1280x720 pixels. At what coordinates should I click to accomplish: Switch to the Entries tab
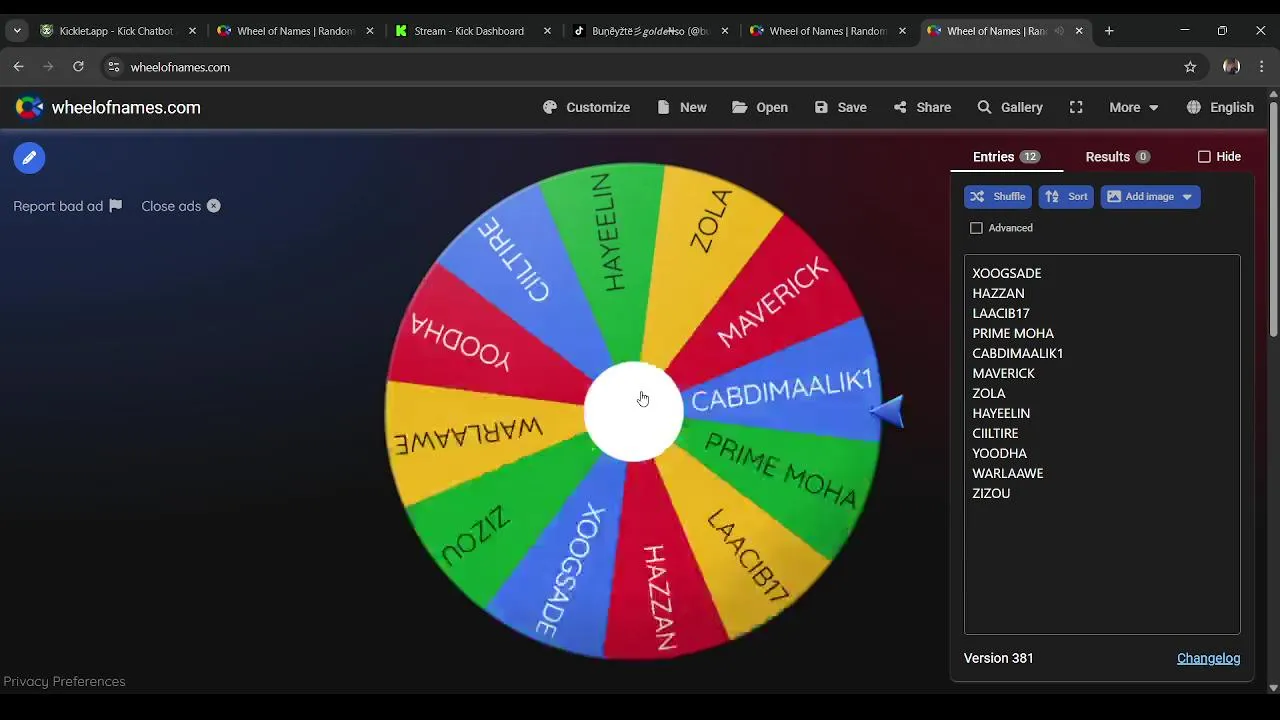click(x=1006, y=157)
